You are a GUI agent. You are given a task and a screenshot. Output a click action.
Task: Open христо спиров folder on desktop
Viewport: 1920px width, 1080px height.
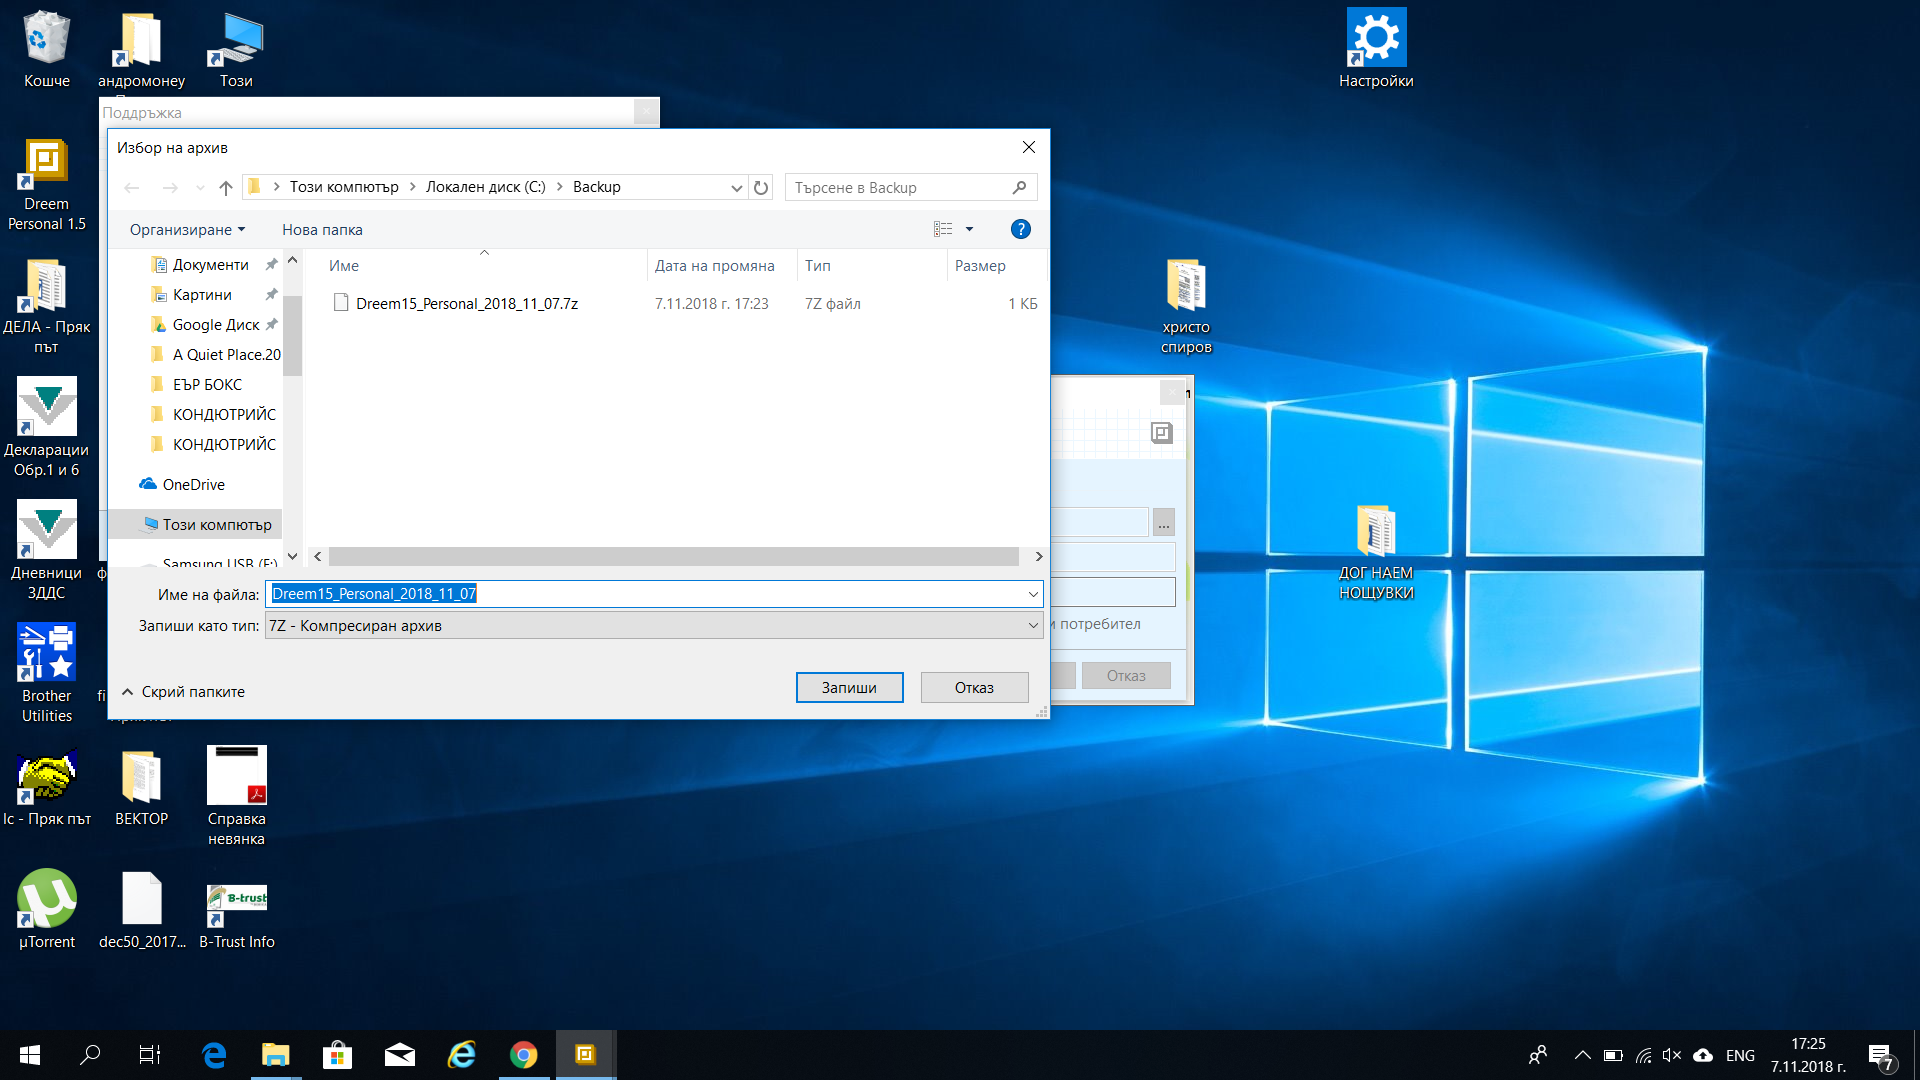[x=1186, y=308]
